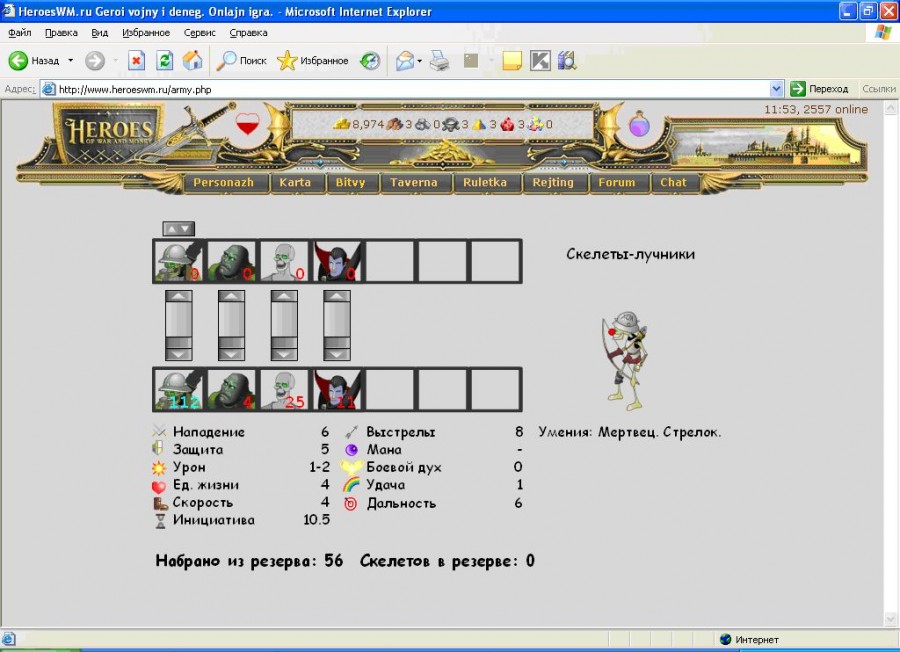This screenshot has width=900, height=652.
Task: Select vampire unit in top army row
Action: [x=337, y=261]
